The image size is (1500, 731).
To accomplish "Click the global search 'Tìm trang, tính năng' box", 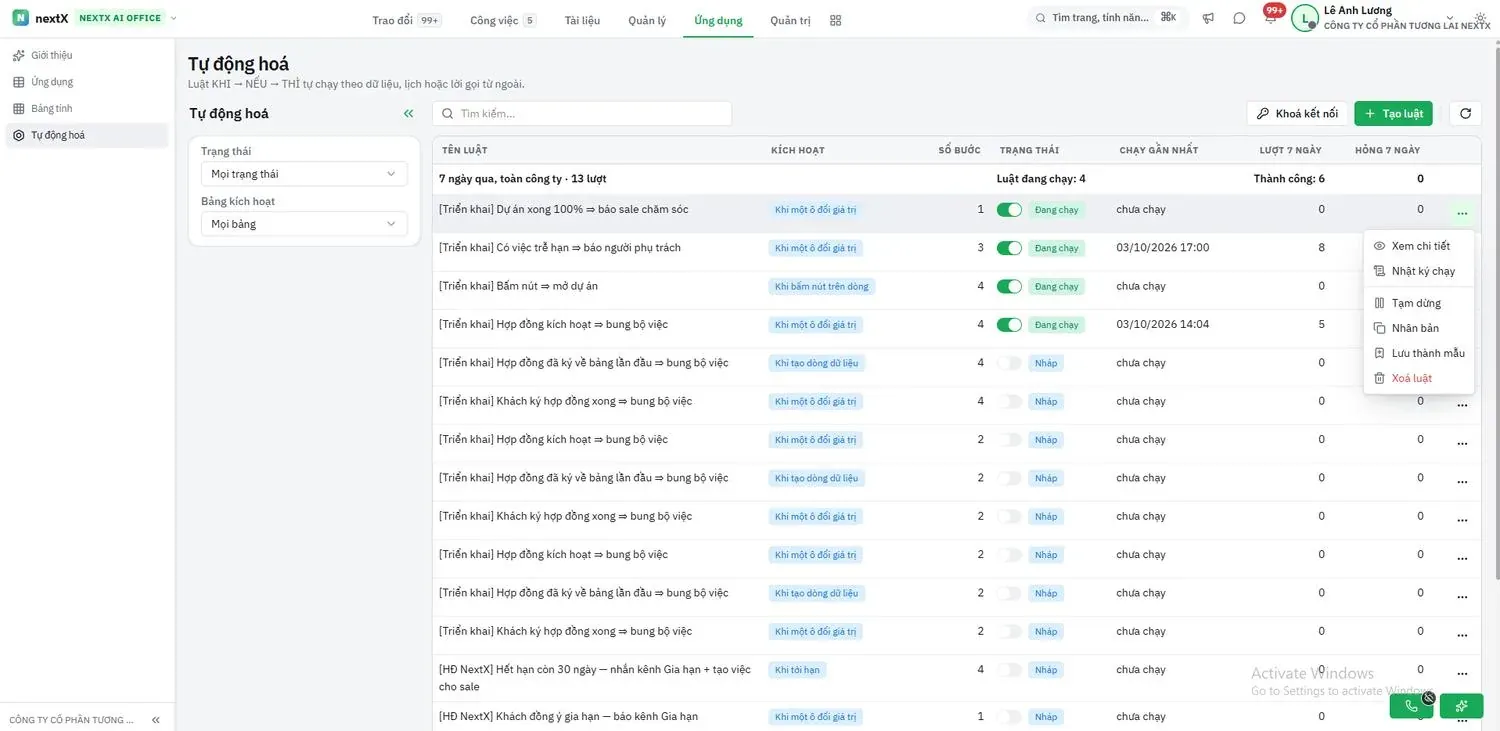I will click(x=1108, y=18).
